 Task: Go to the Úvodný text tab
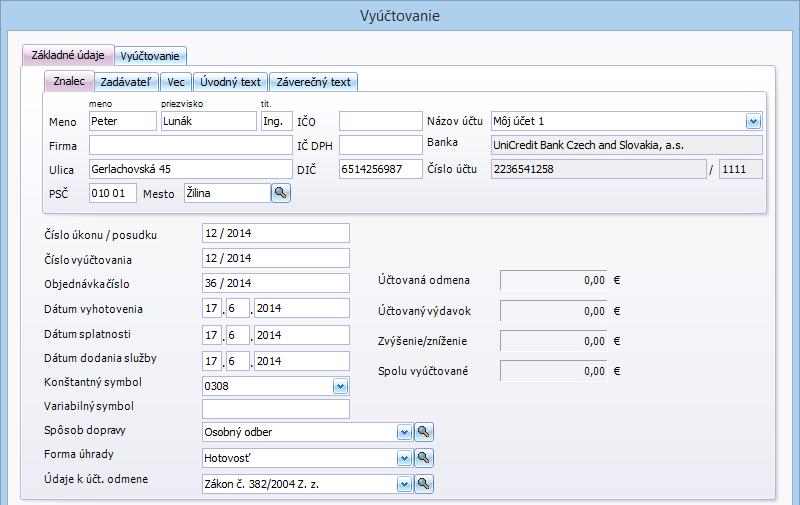pyautogui.click(x=230, y=82)
